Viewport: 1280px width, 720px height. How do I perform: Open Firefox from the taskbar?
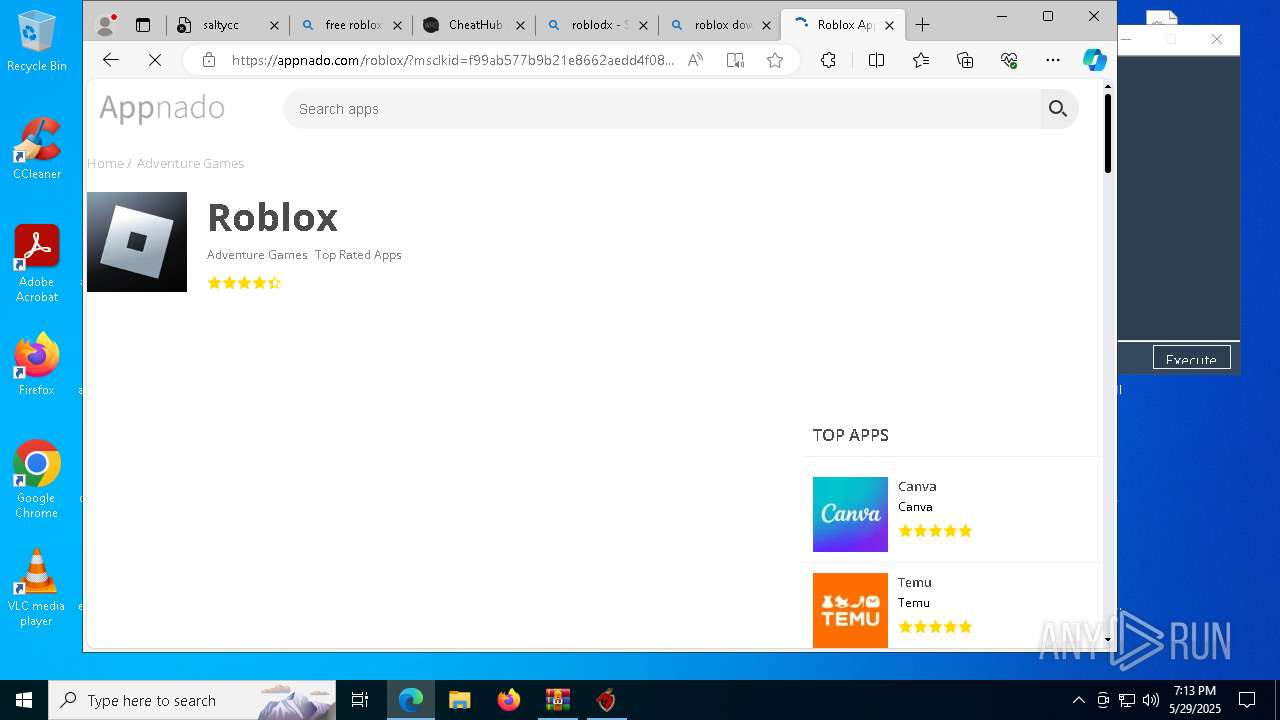[509, 700]
